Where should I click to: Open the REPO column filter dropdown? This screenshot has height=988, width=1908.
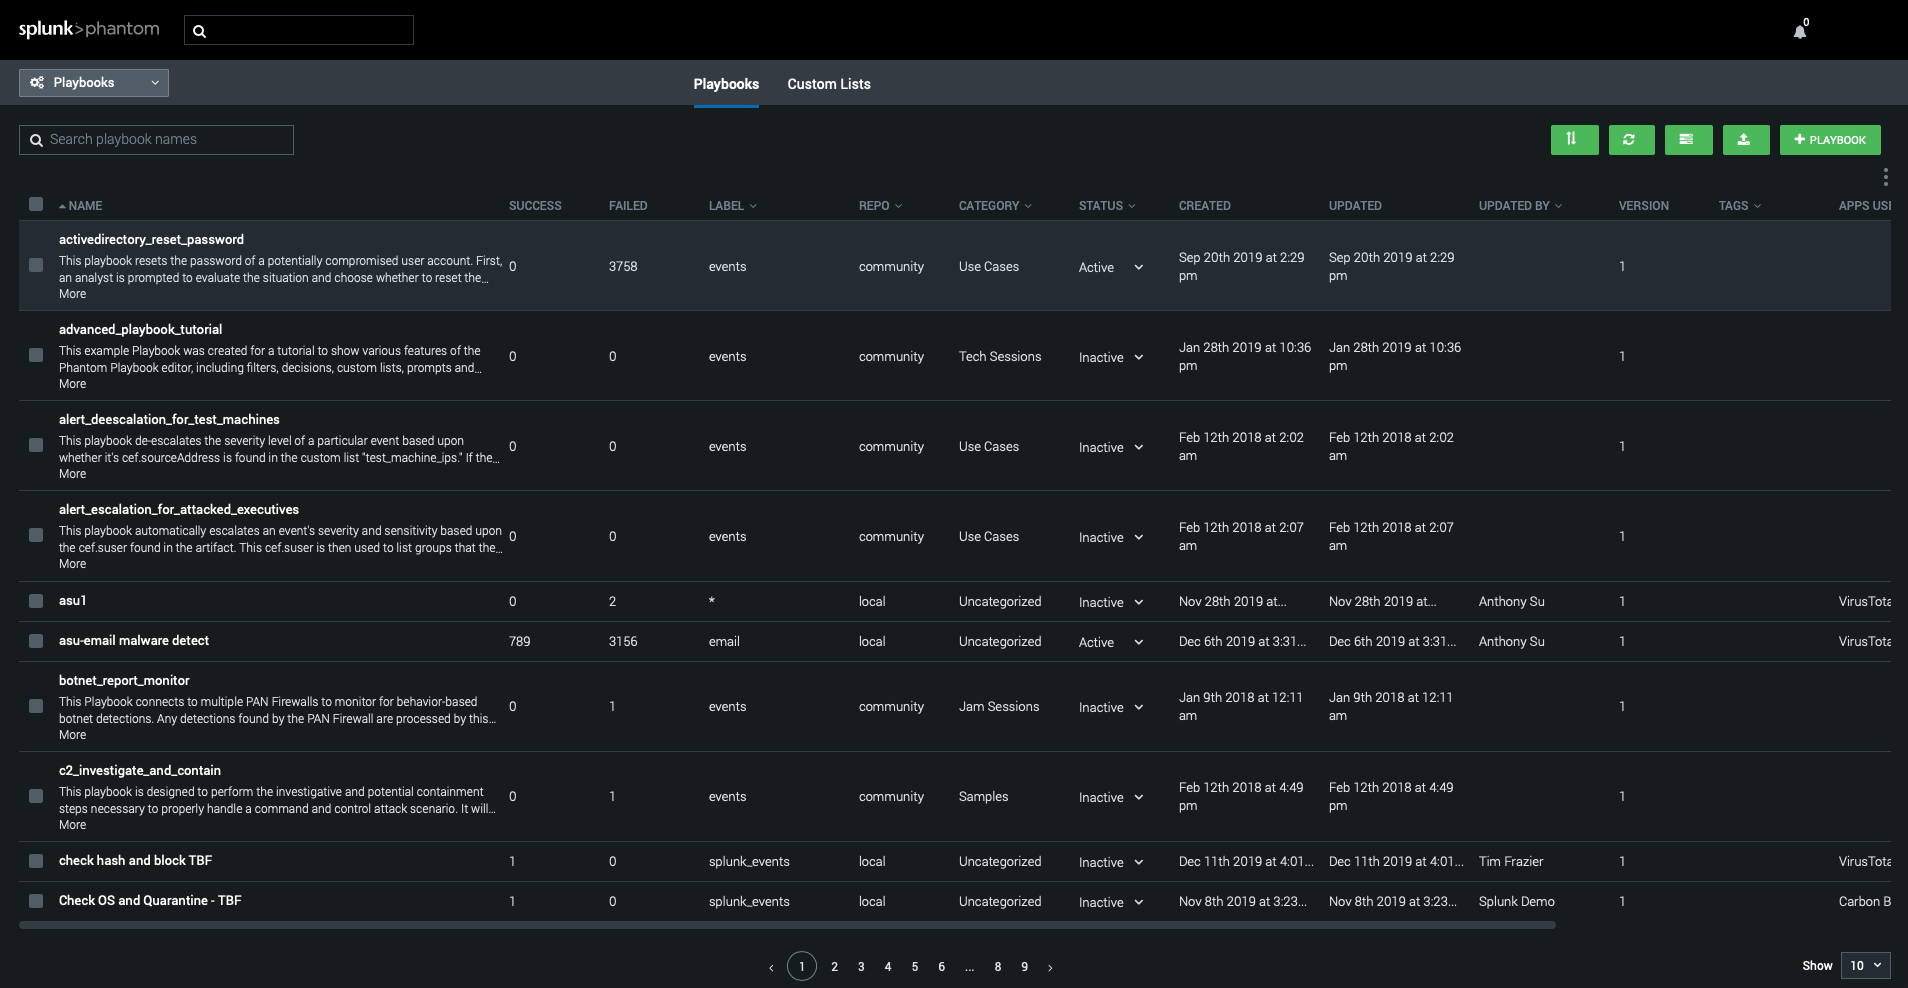coord(880,206)
